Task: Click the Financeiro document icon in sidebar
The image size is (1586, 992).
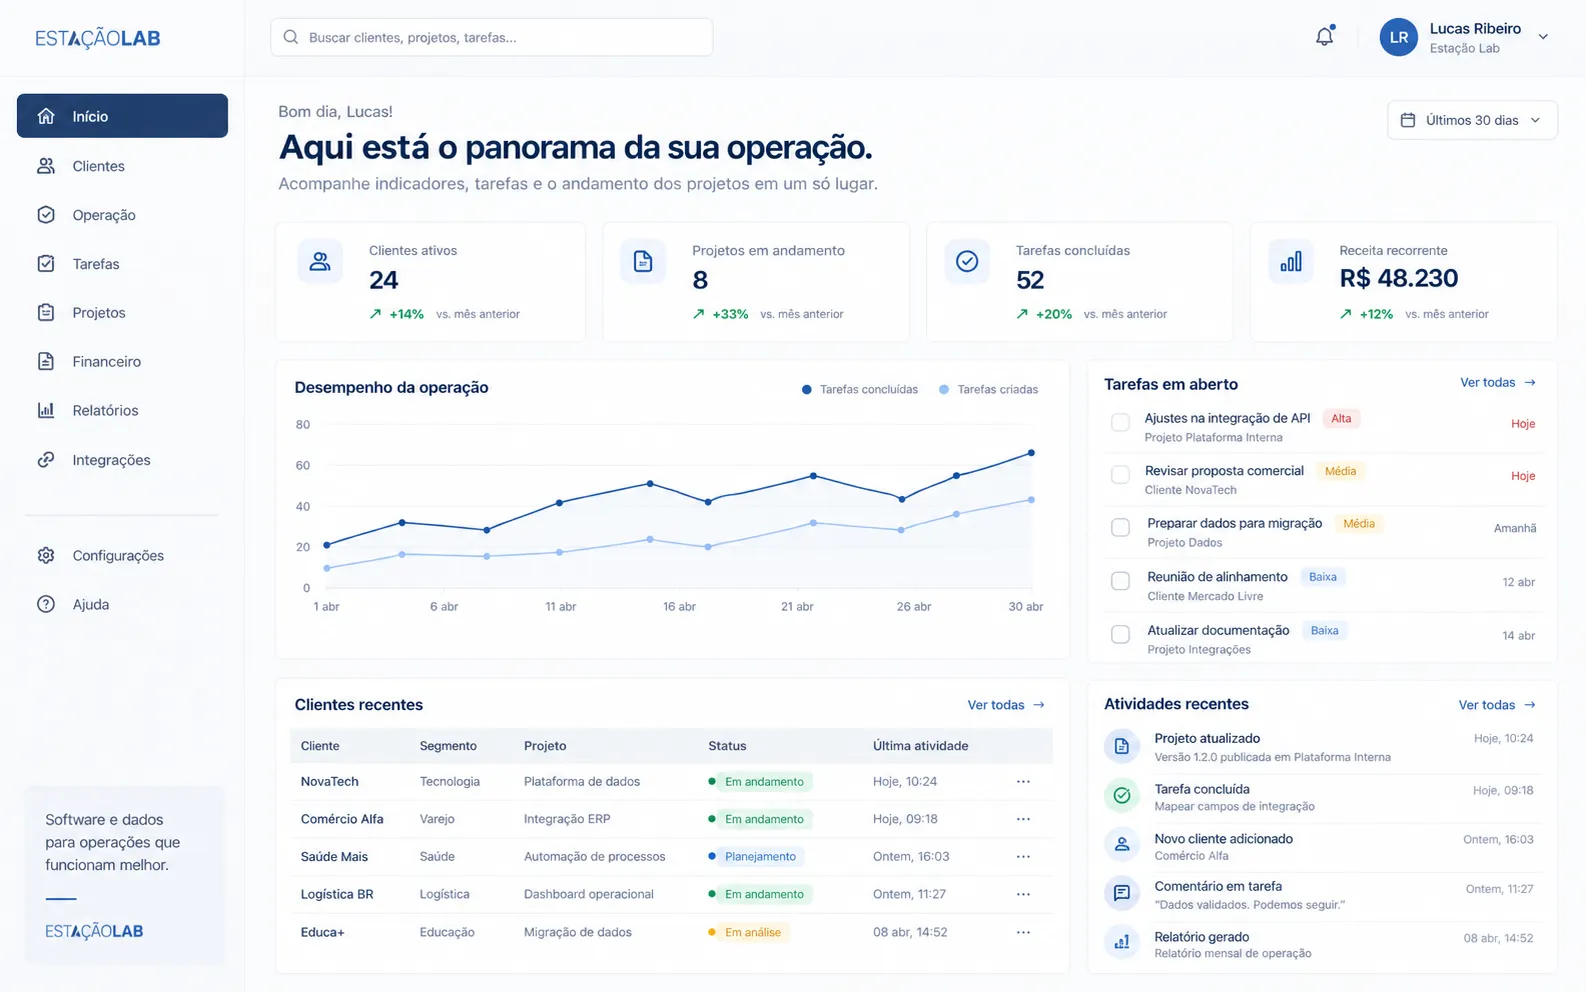Action: pyautogui.click(x=46, y=361)
